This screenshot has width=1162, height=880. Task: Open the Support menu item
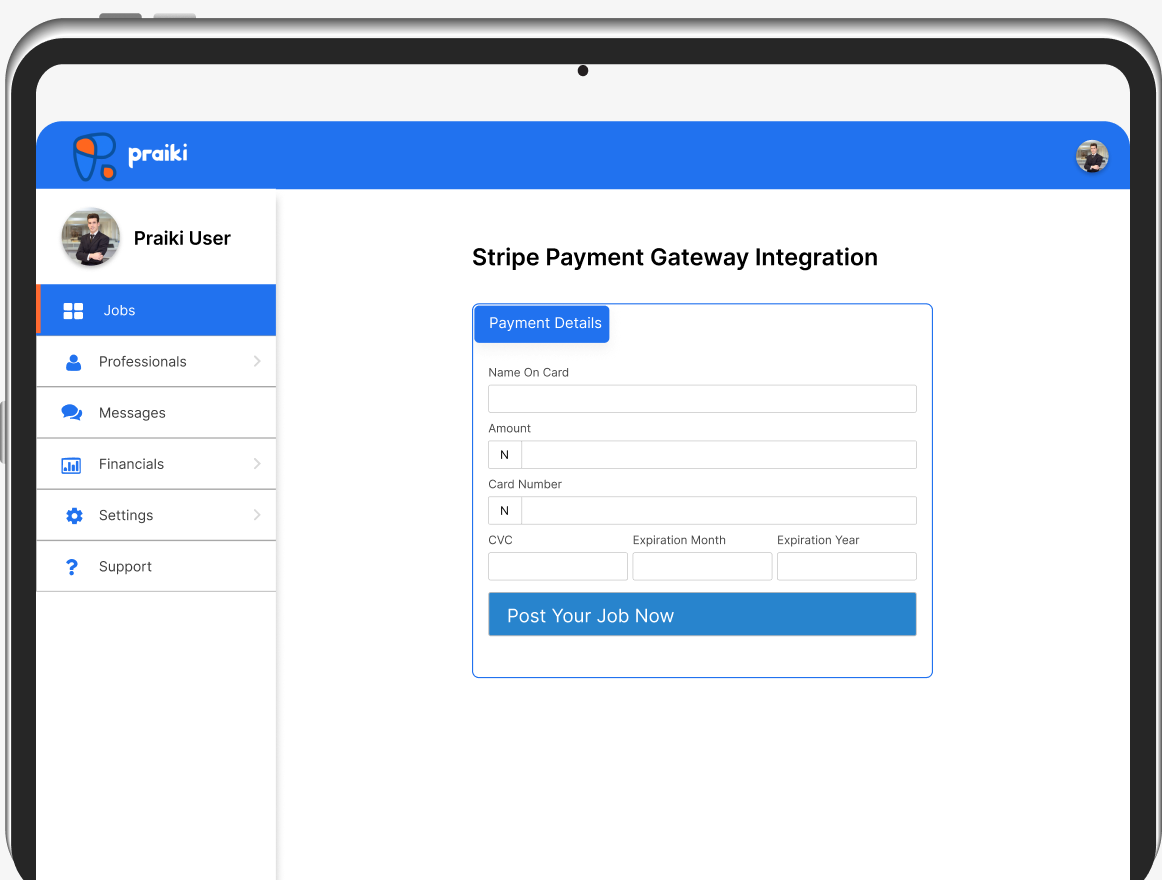156,566
